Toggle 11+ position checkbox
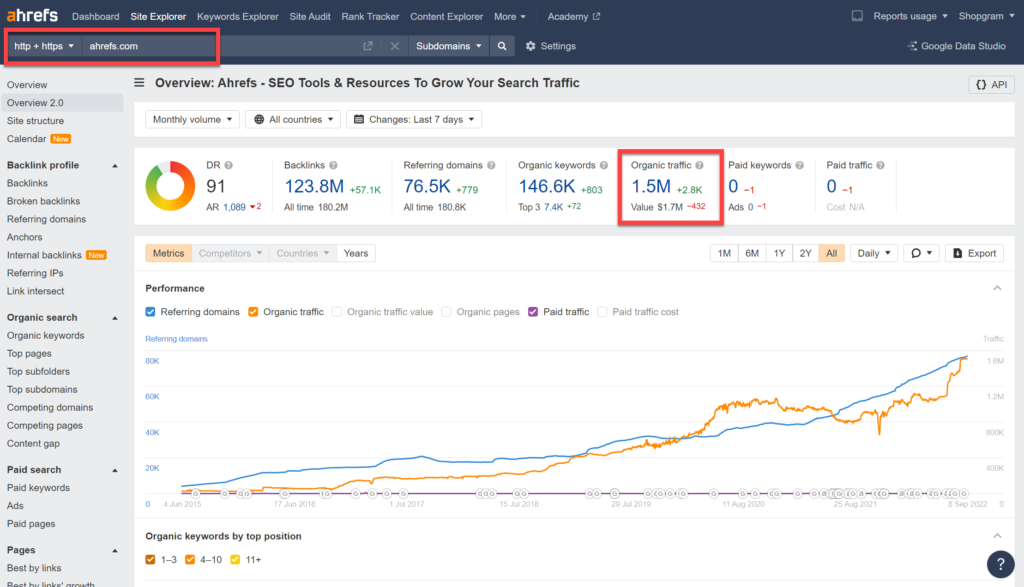Screen dimensions: 1024x587 click(235, 560)
